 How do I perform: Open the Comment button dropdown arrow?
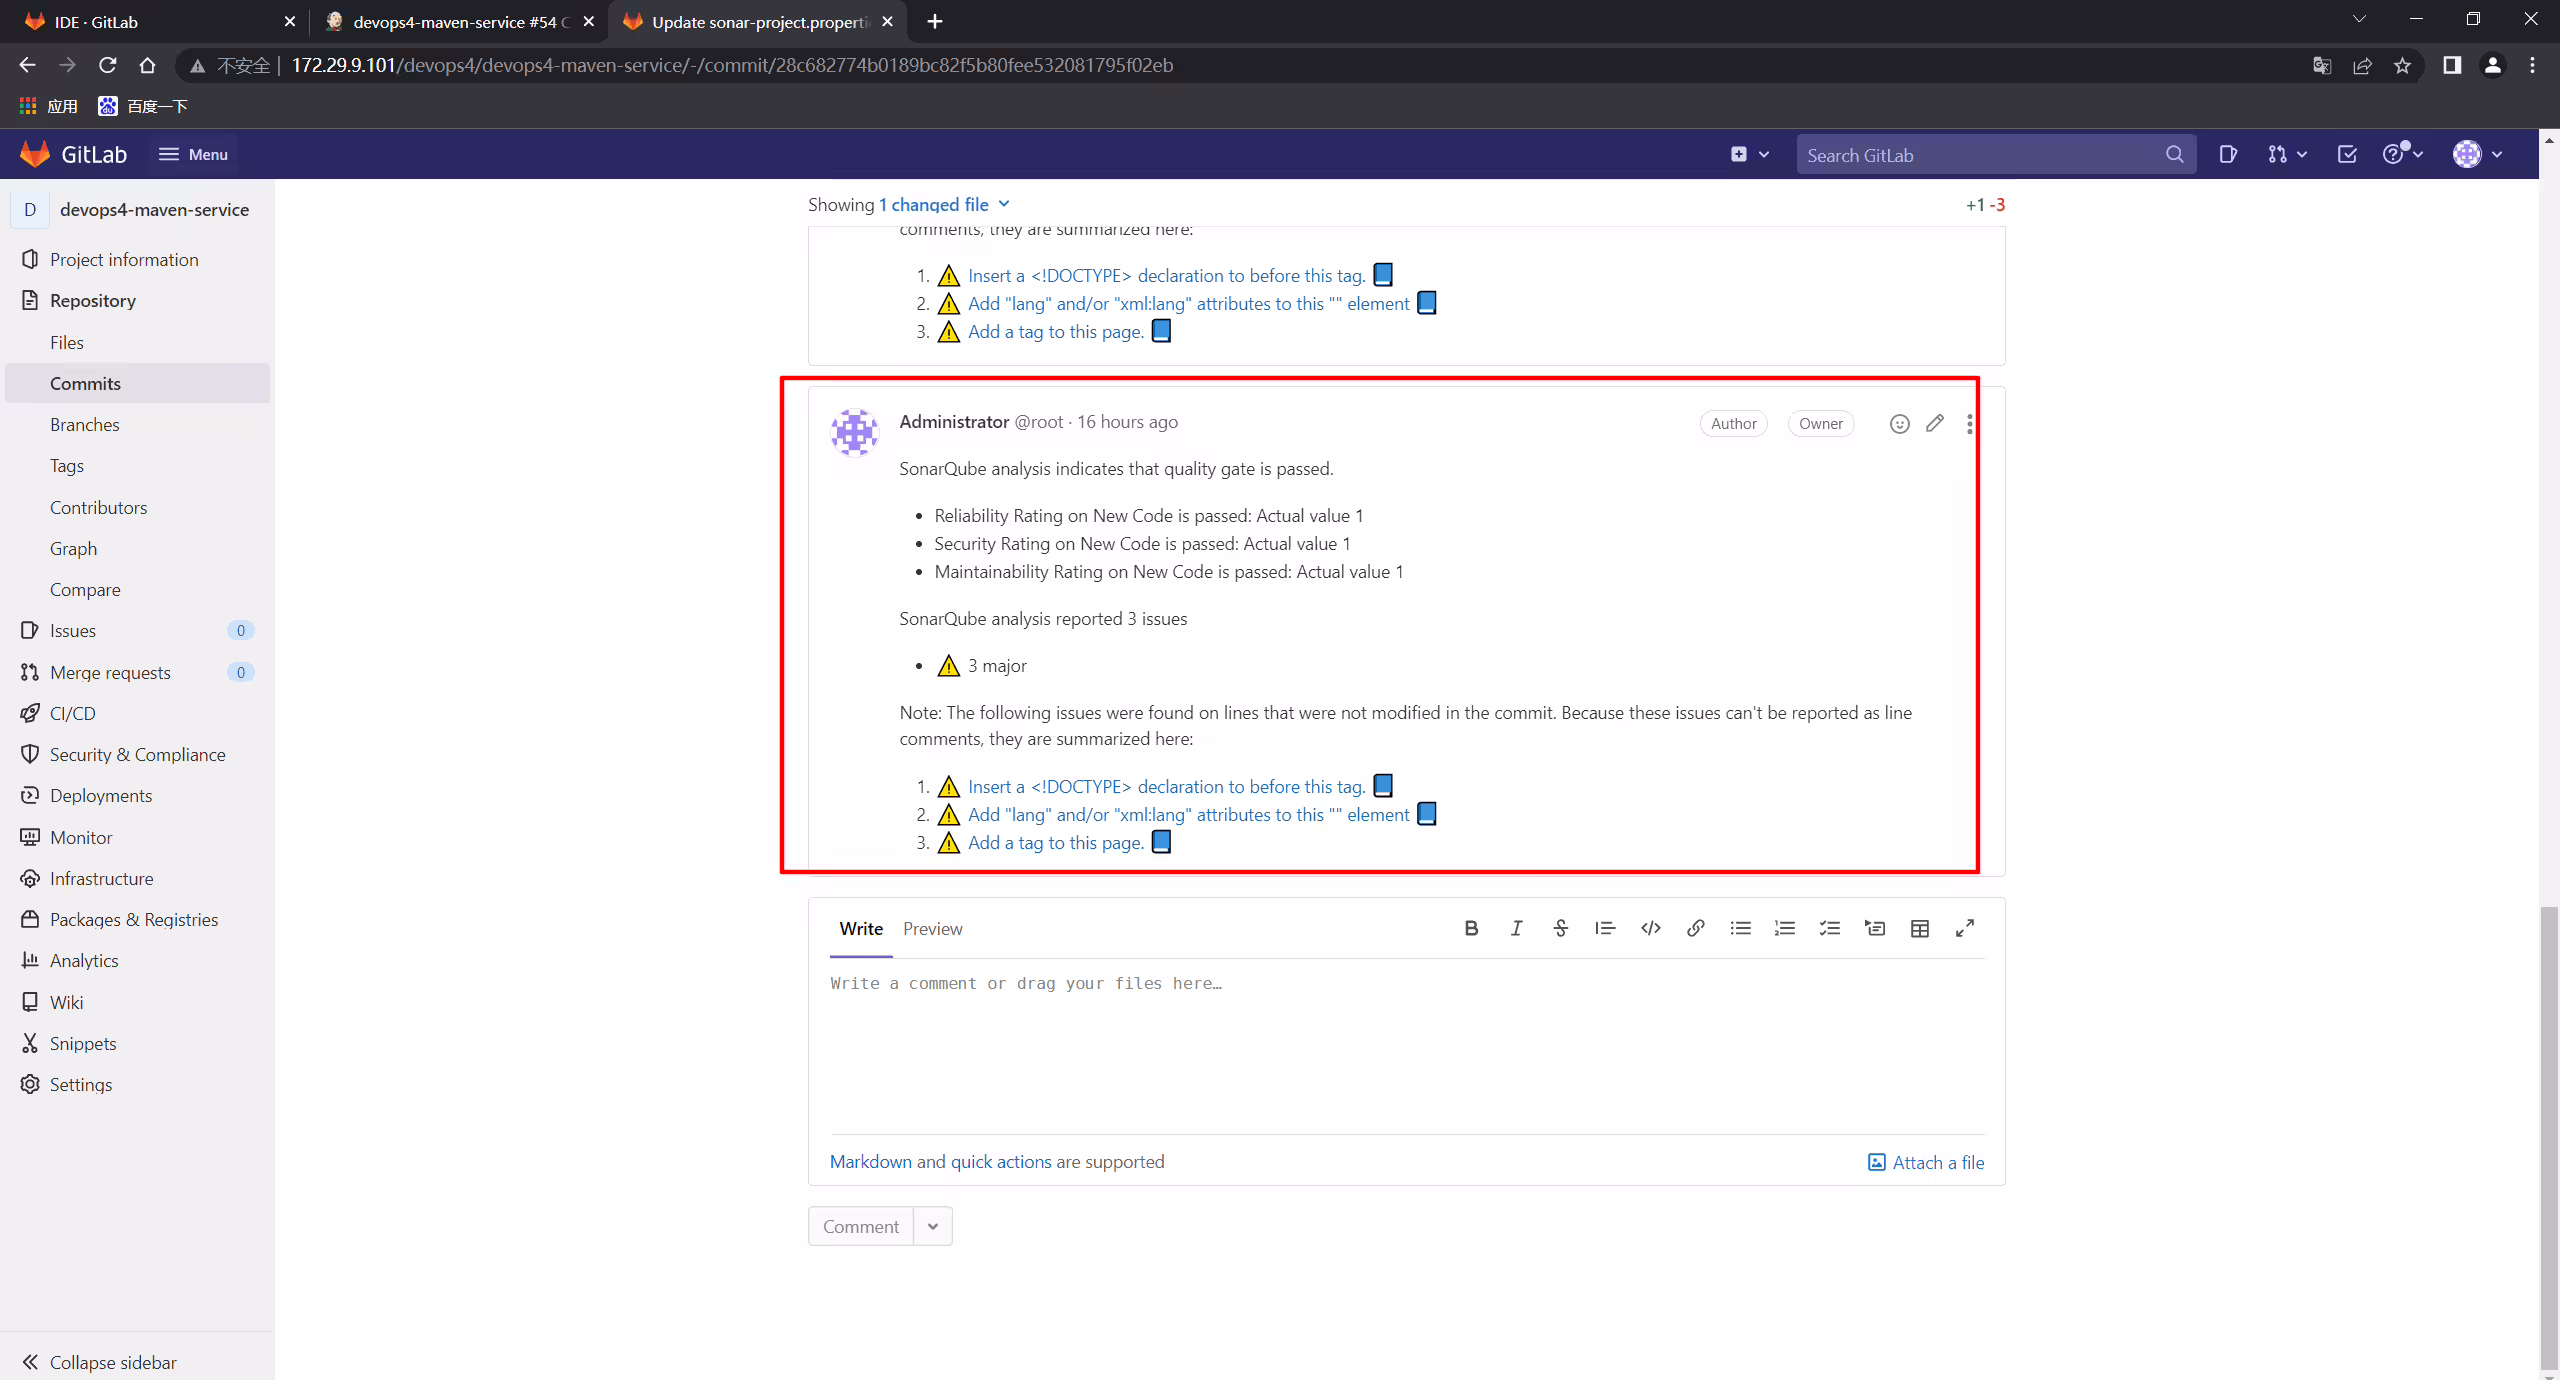tap(933, 1227)
